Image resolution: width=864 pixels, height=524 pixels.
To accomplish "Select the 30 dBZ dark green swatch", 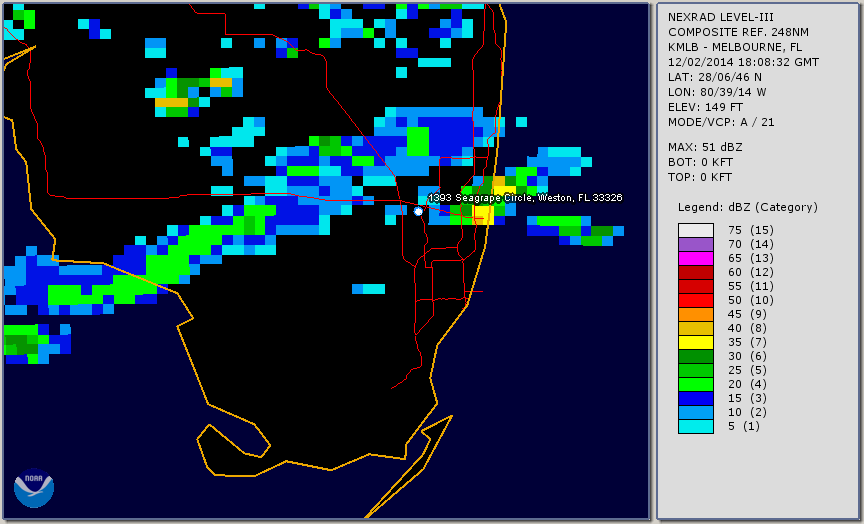I will click(x=696, y=356).
